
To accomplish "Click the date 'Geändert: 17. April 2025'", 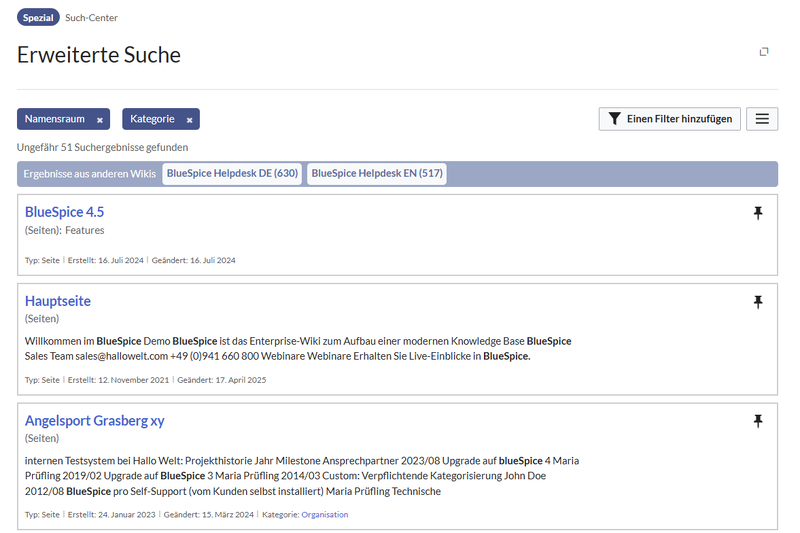I will pyautogui.click(x=221, y=380).
